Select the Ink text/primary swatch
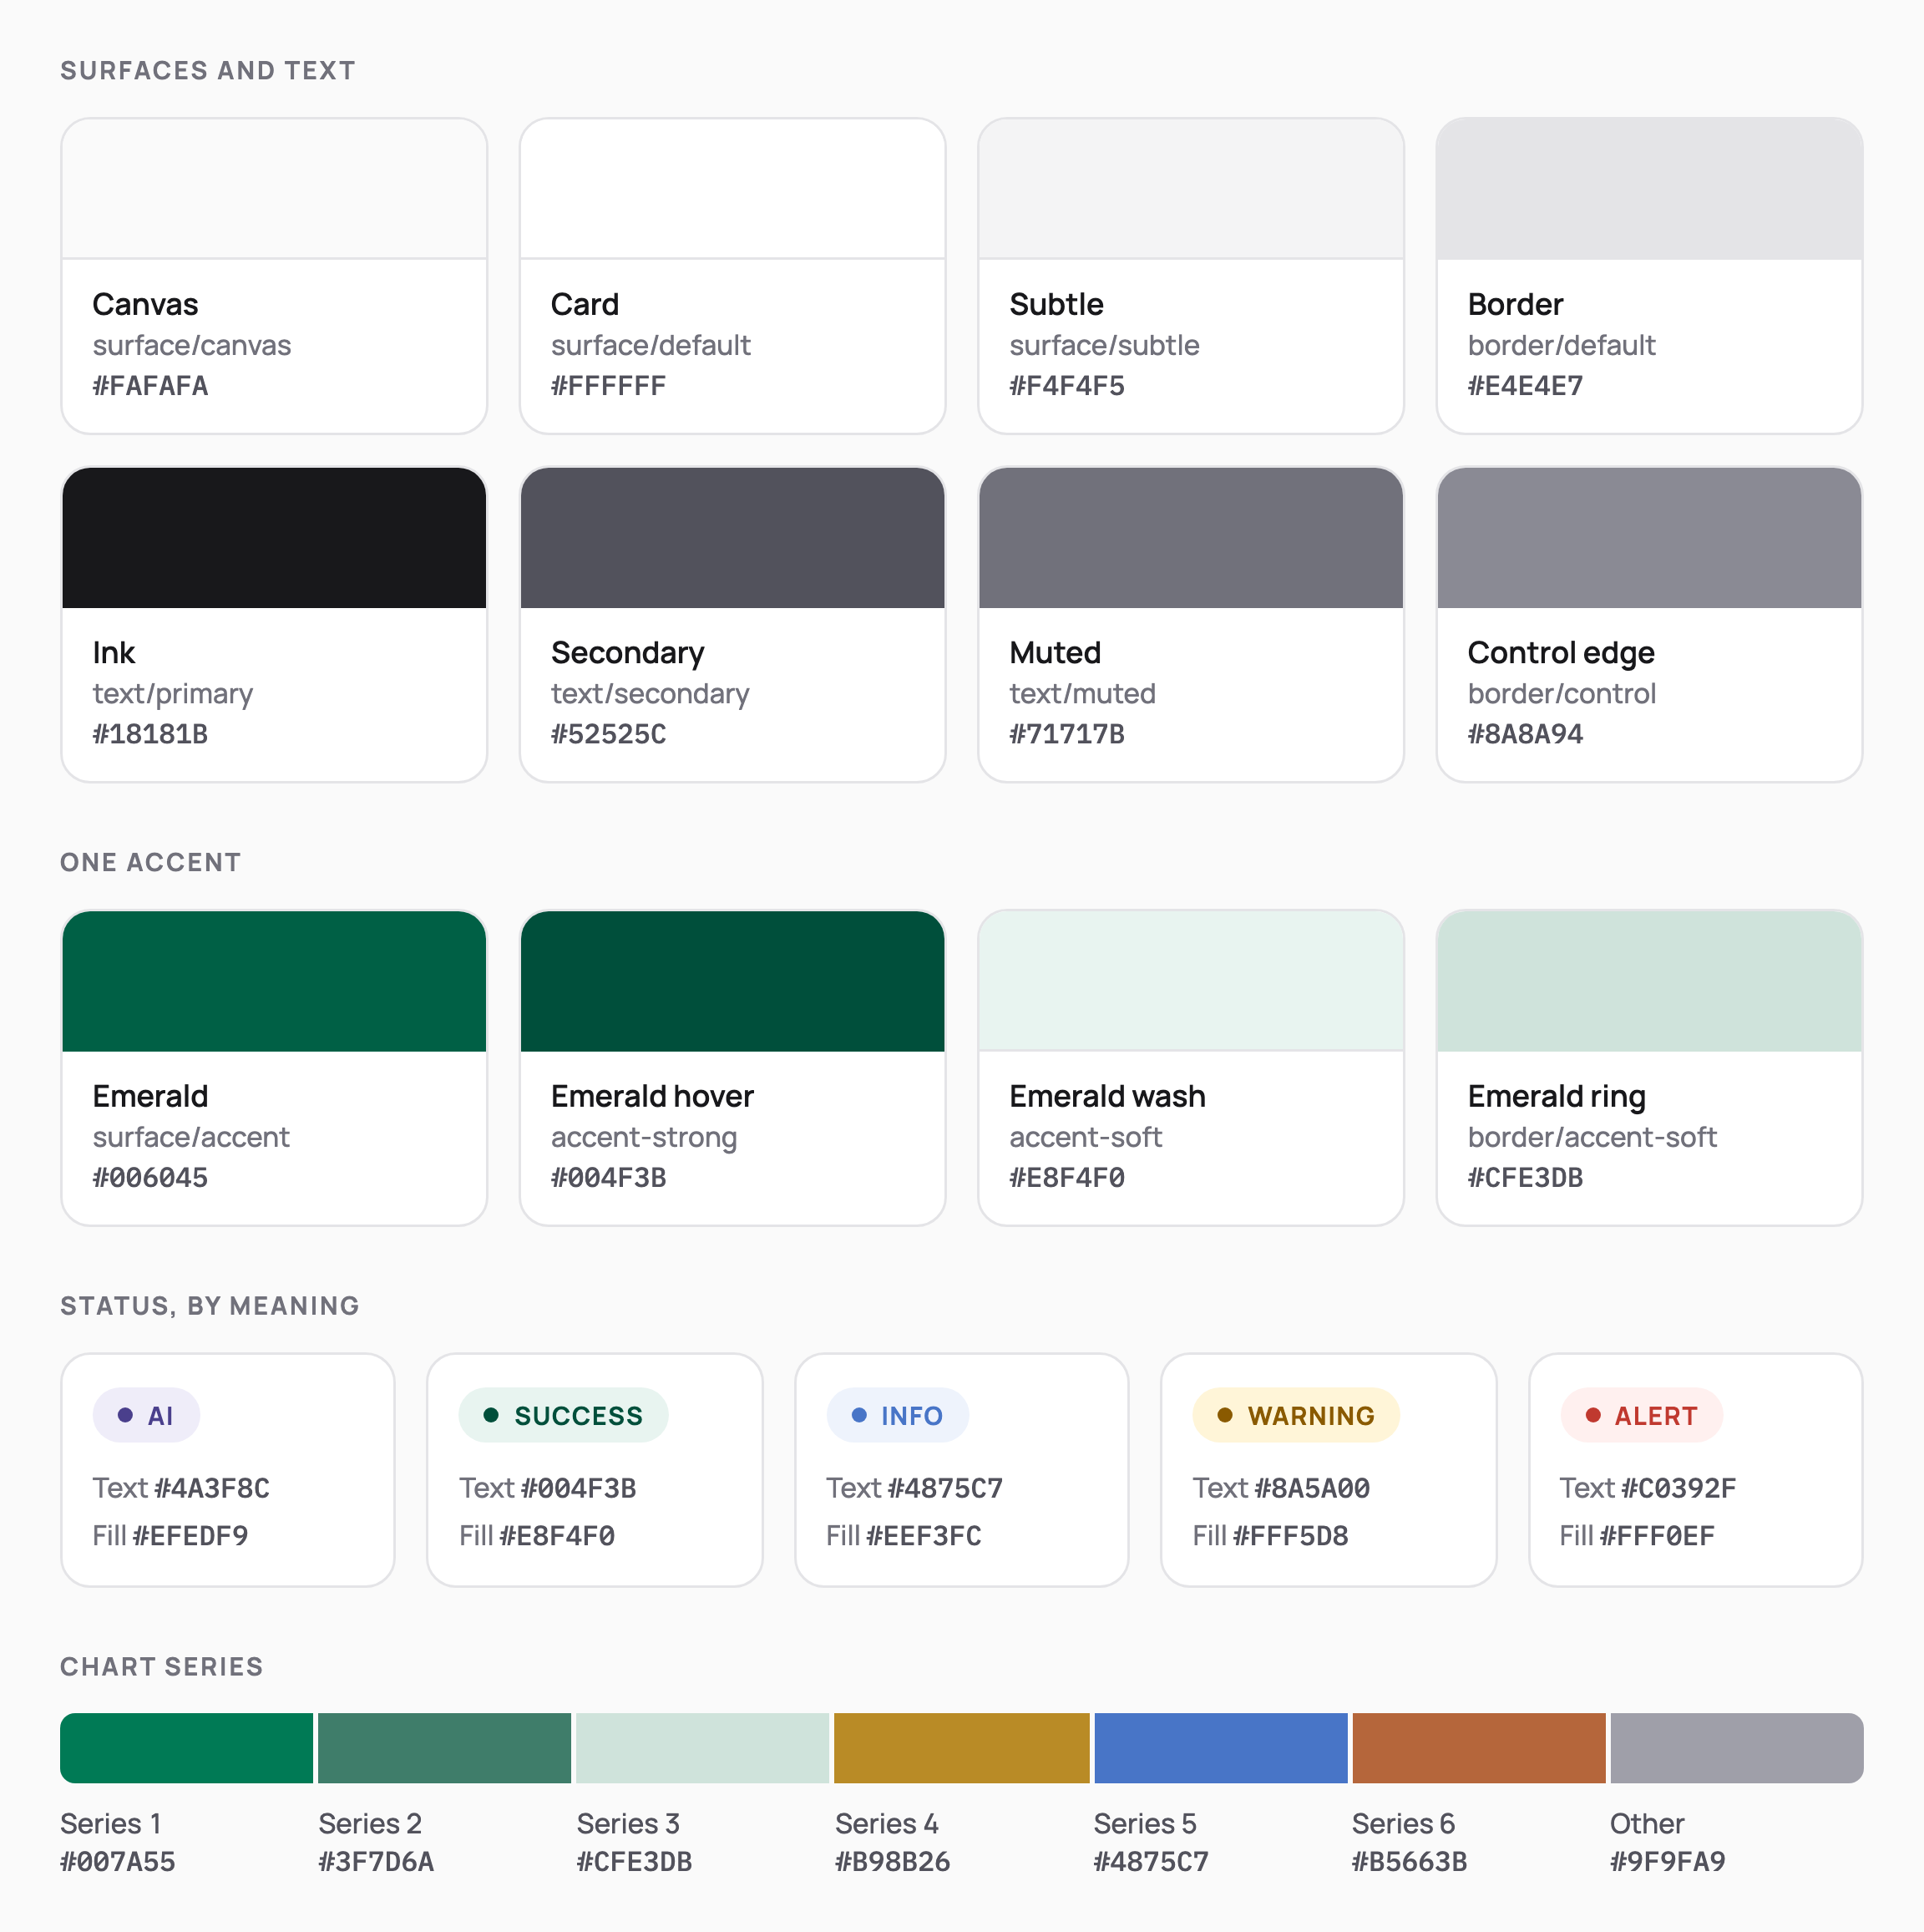The width and height of the screenshot is (1924, 1932). coord(274,538)
